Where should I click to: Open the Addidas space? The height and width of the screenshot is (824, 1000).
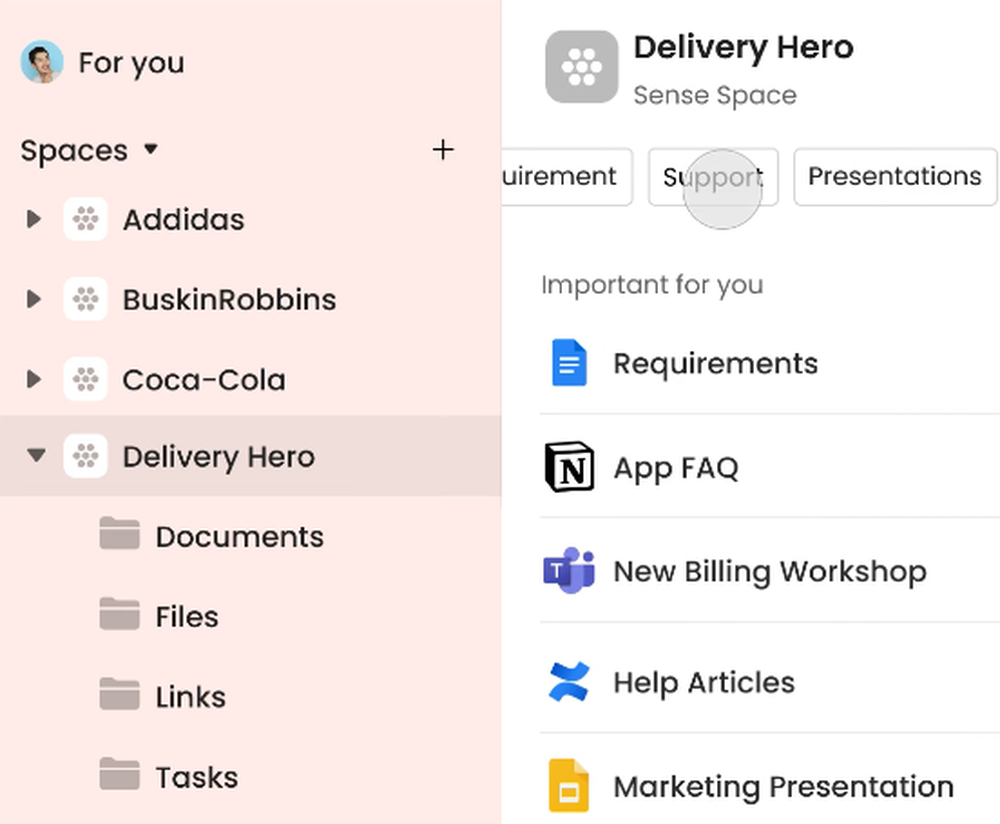(x=184, y=220)
